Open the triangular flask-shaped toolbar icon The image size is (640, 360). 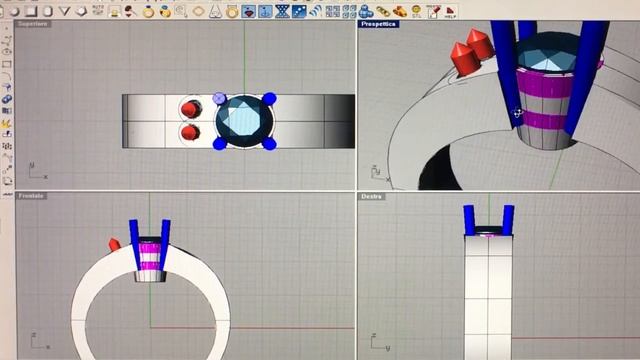(215, 11)
